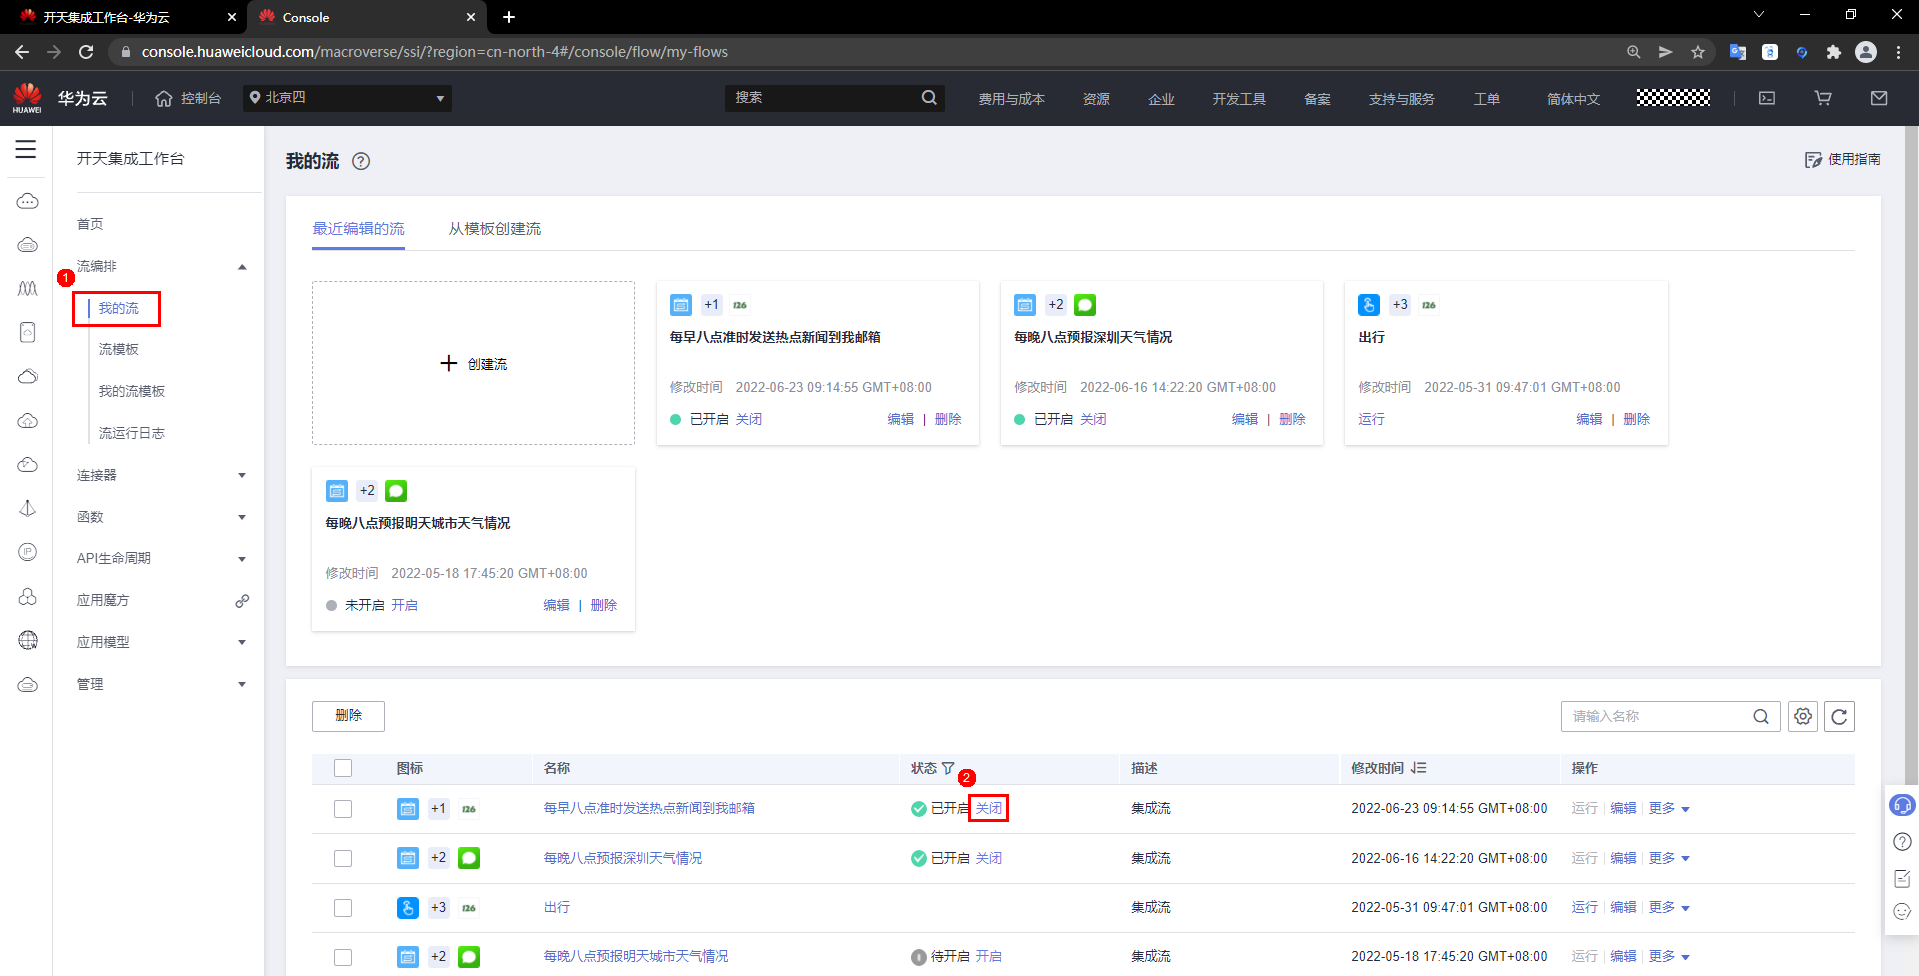Open 开发工具 top menu
Image resolution: width=1919 pixels, height=976 pixels.
pyautogui.click(x=1239, y=99)
